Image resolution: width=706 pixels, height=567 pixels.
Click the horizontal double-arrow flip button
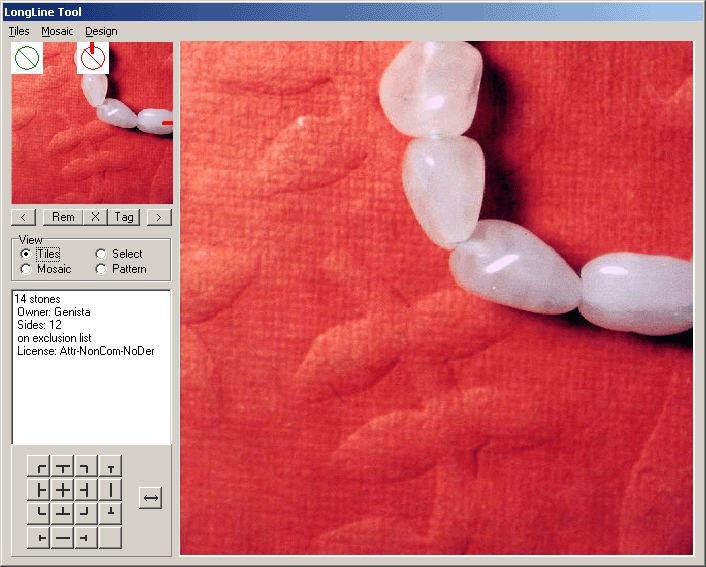click(150, 498)
